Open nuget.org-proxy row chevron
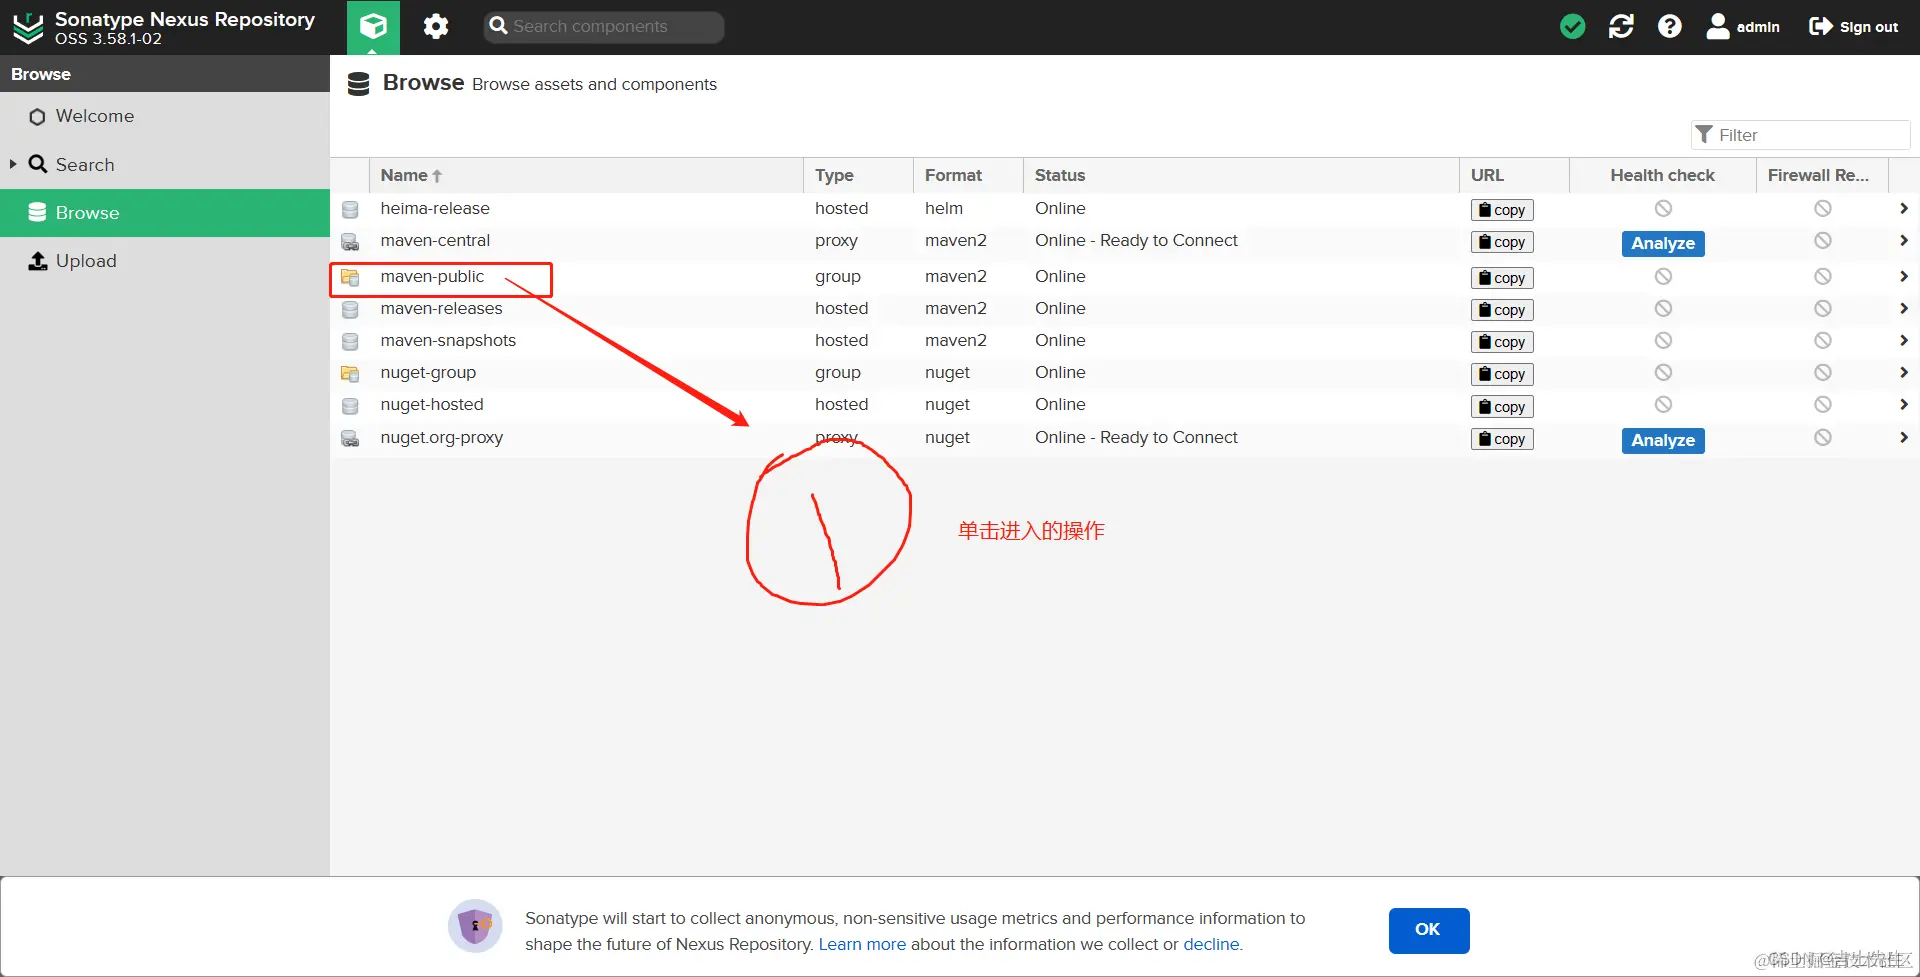1920x977 pixels. pyautogui.click(x=1904, y=437)
